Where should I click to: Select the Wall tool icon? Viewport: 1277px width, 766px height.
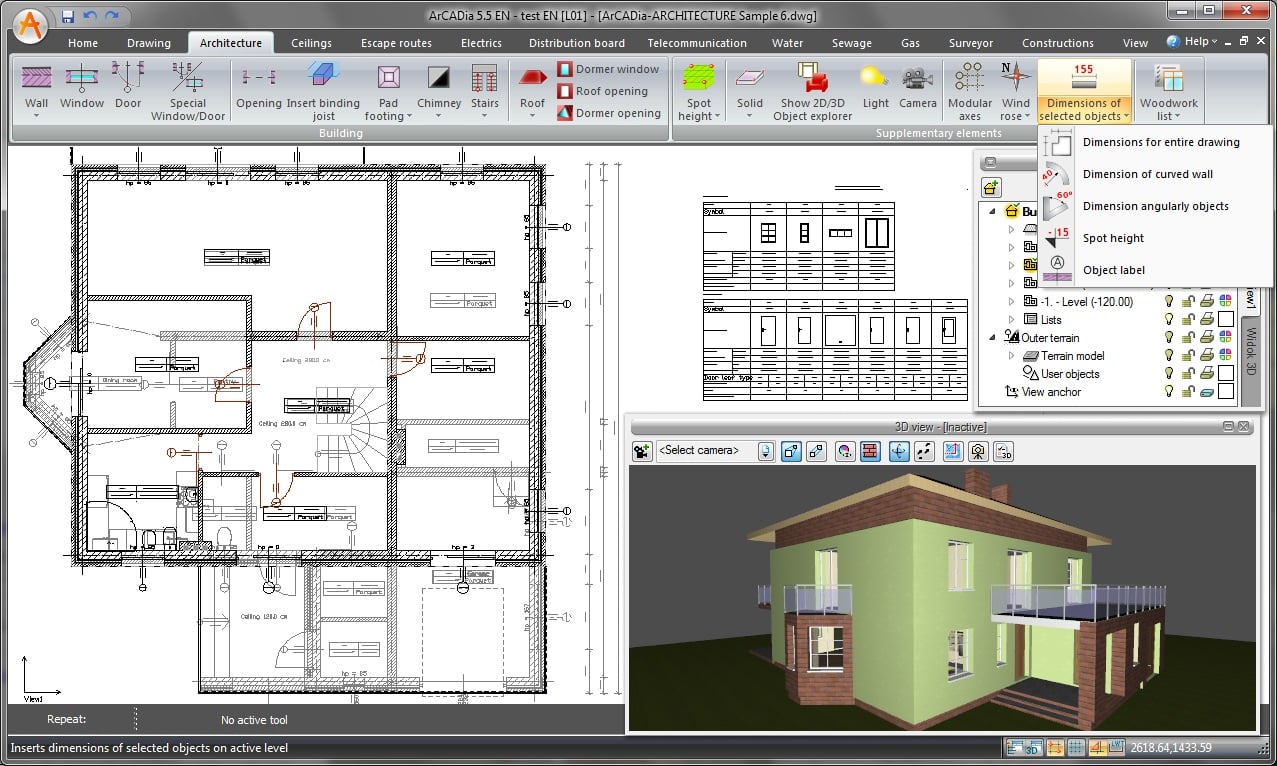[37, 79]
